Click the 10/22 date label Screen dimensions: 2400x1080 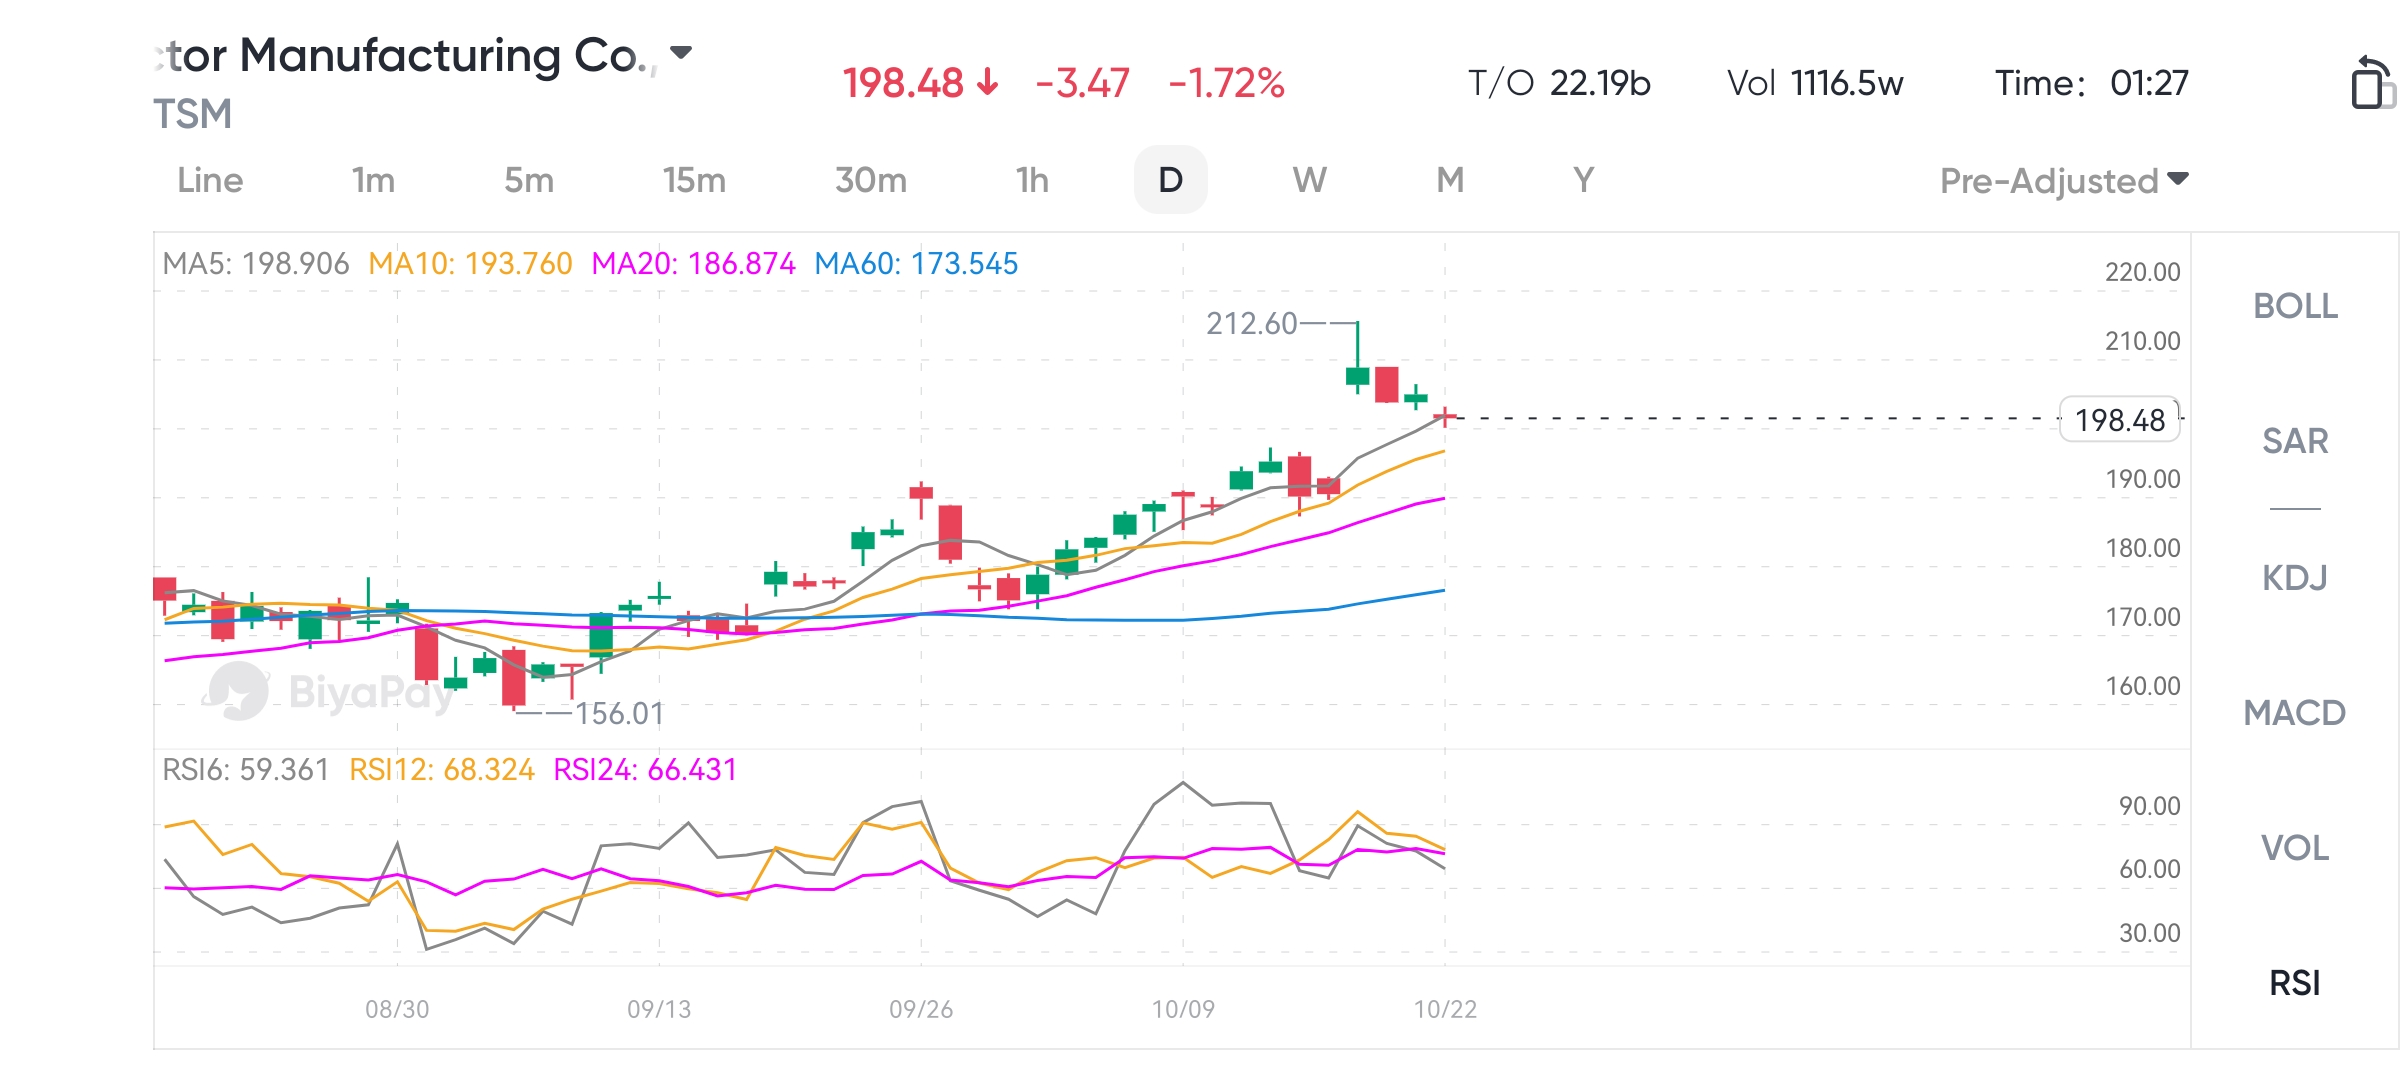(1445, 1009)
